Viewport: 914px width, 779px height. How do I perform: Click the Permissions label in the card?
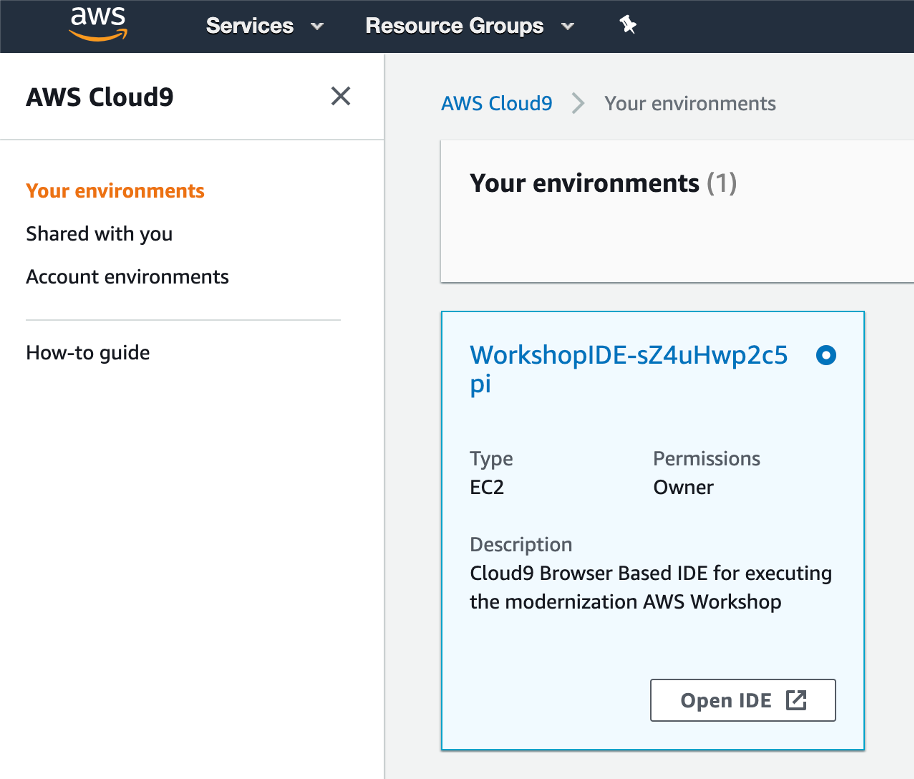pos(706,458)
